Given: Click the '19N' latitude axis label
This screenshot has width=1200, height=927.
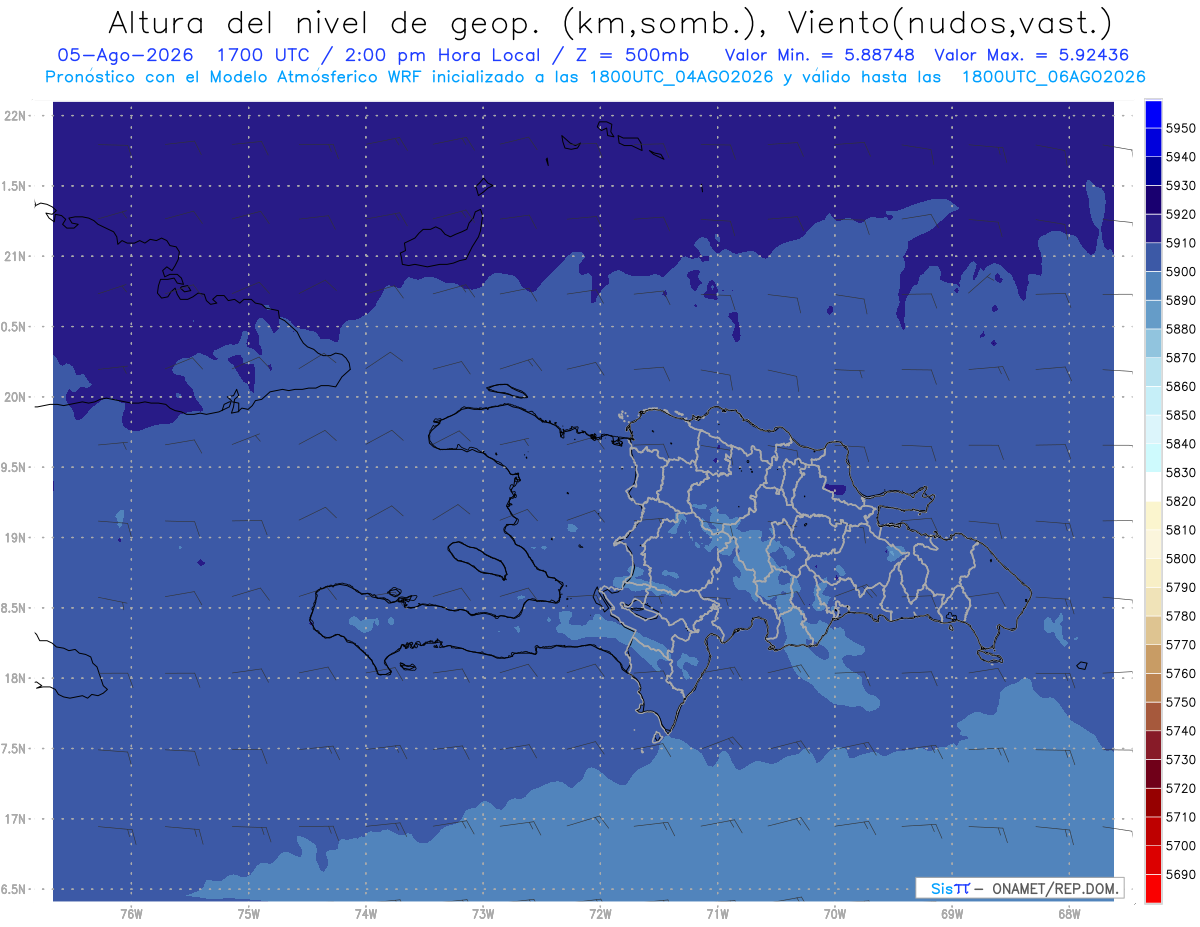Looking at the screenshot, I should [x=14, y=538].
